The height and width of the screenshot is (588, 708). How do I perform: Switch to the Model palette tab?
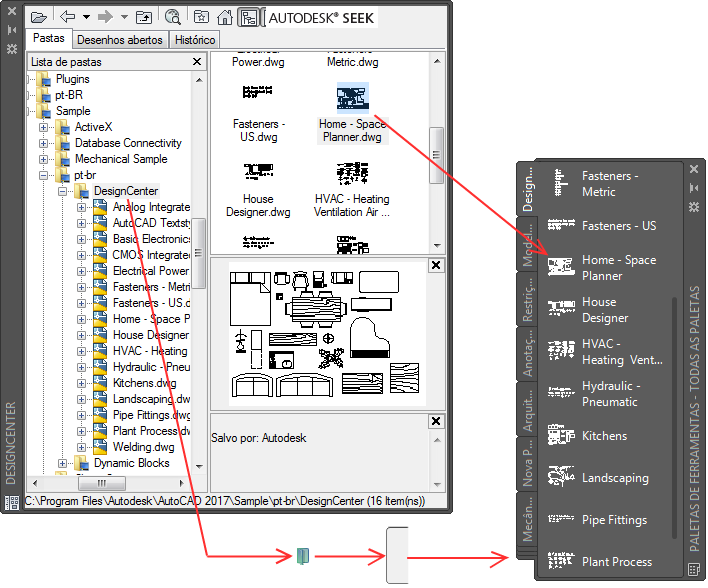coord(526,245)
